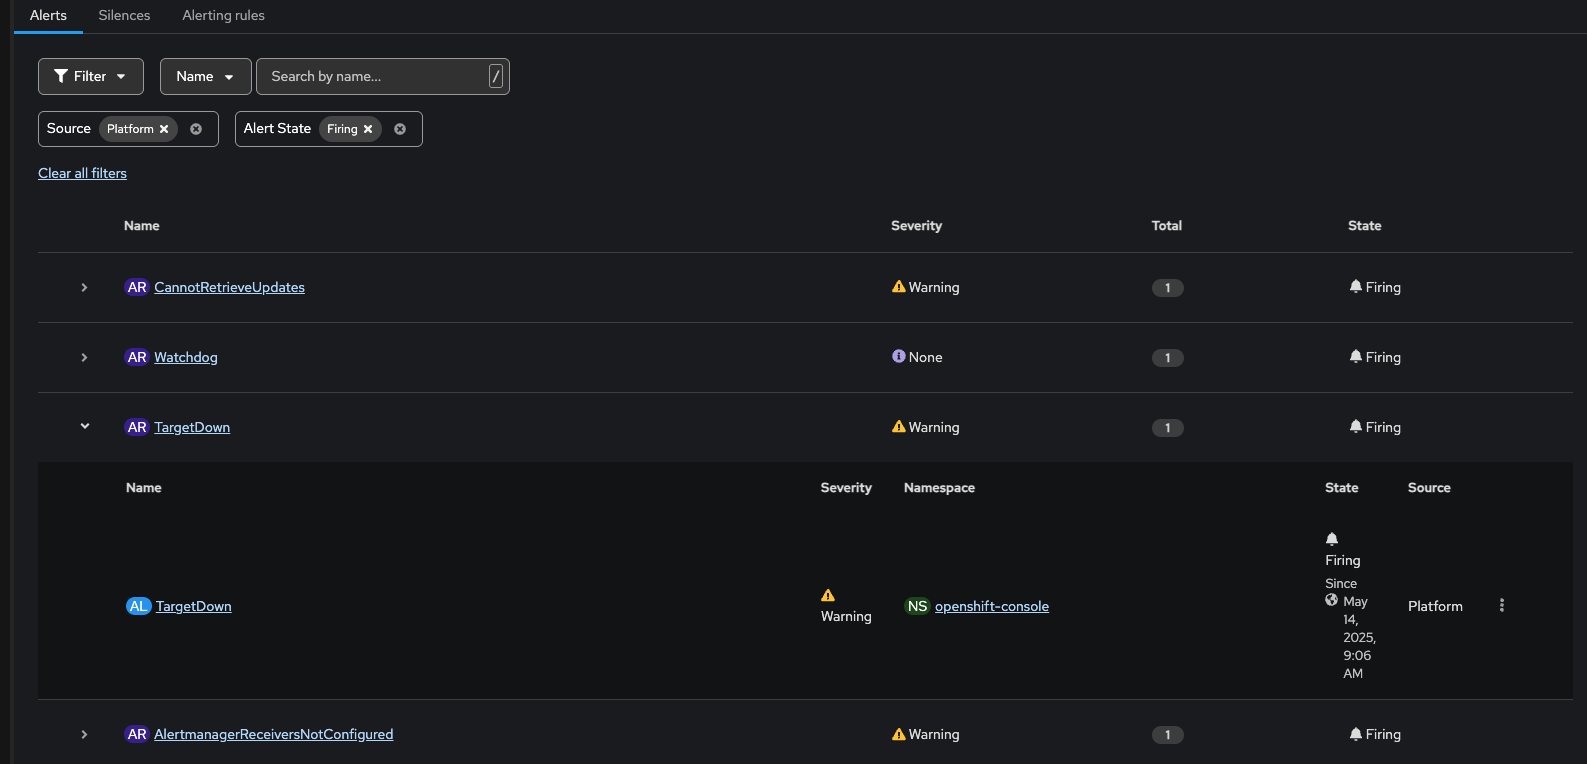
Task: Expand the CannotRetrieveUpdates row
Action: coord(84,288)
